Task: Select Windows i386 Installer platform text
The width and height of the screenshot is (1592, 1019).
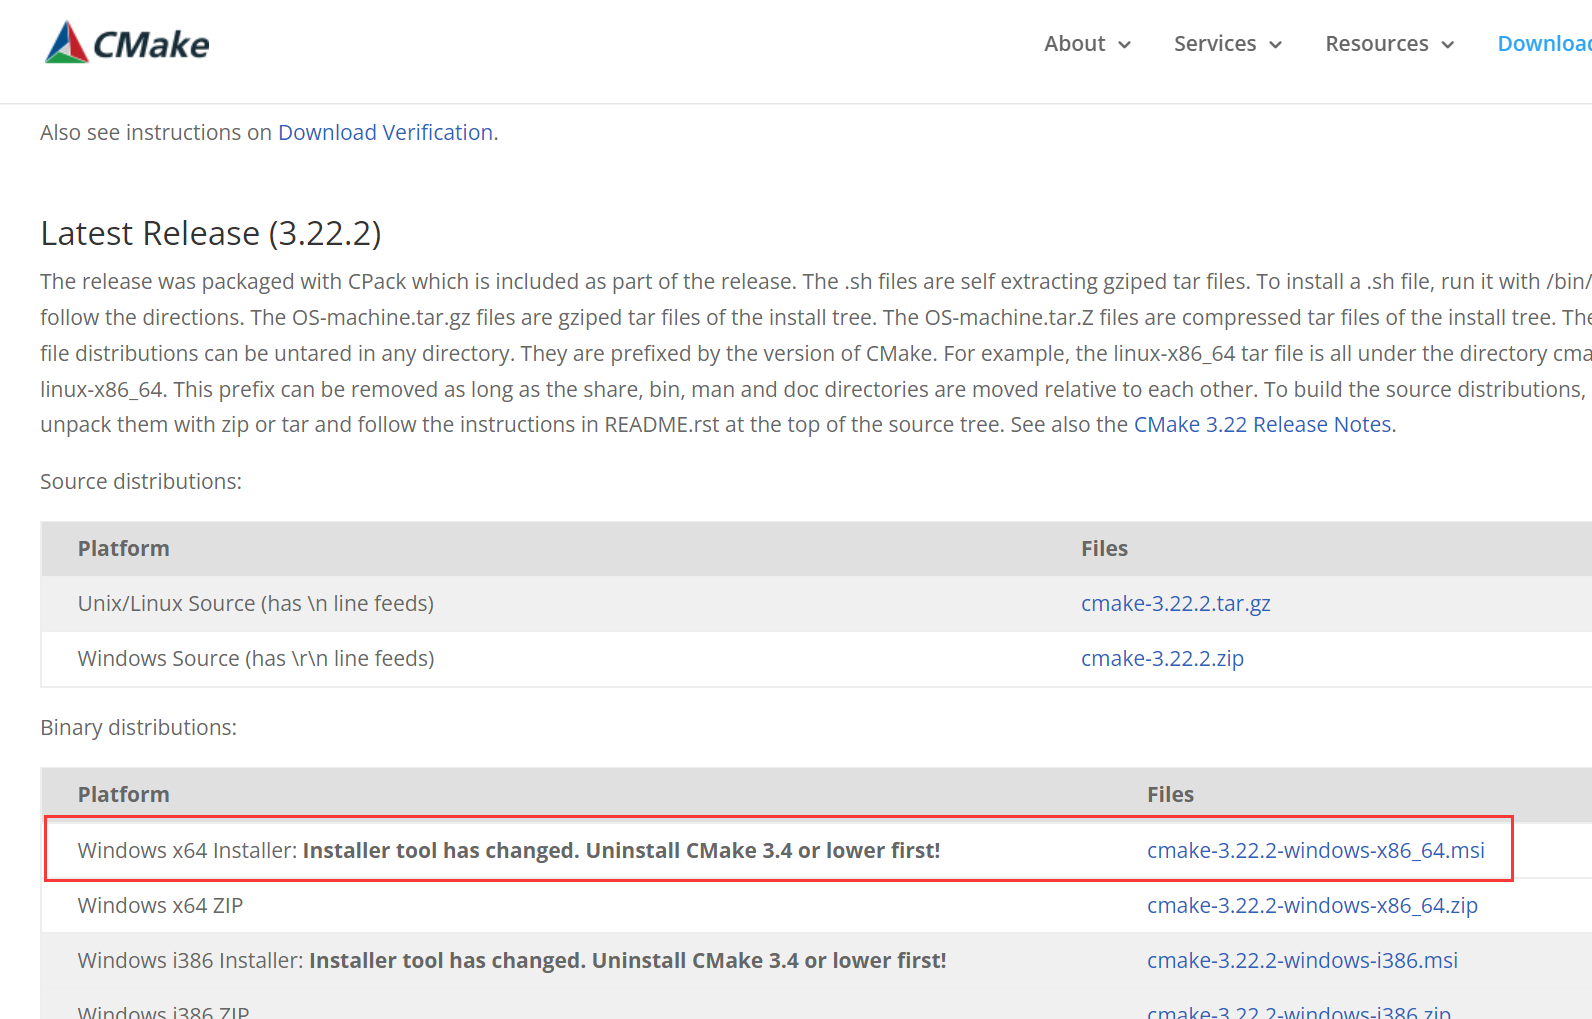Action: [512, 961]
